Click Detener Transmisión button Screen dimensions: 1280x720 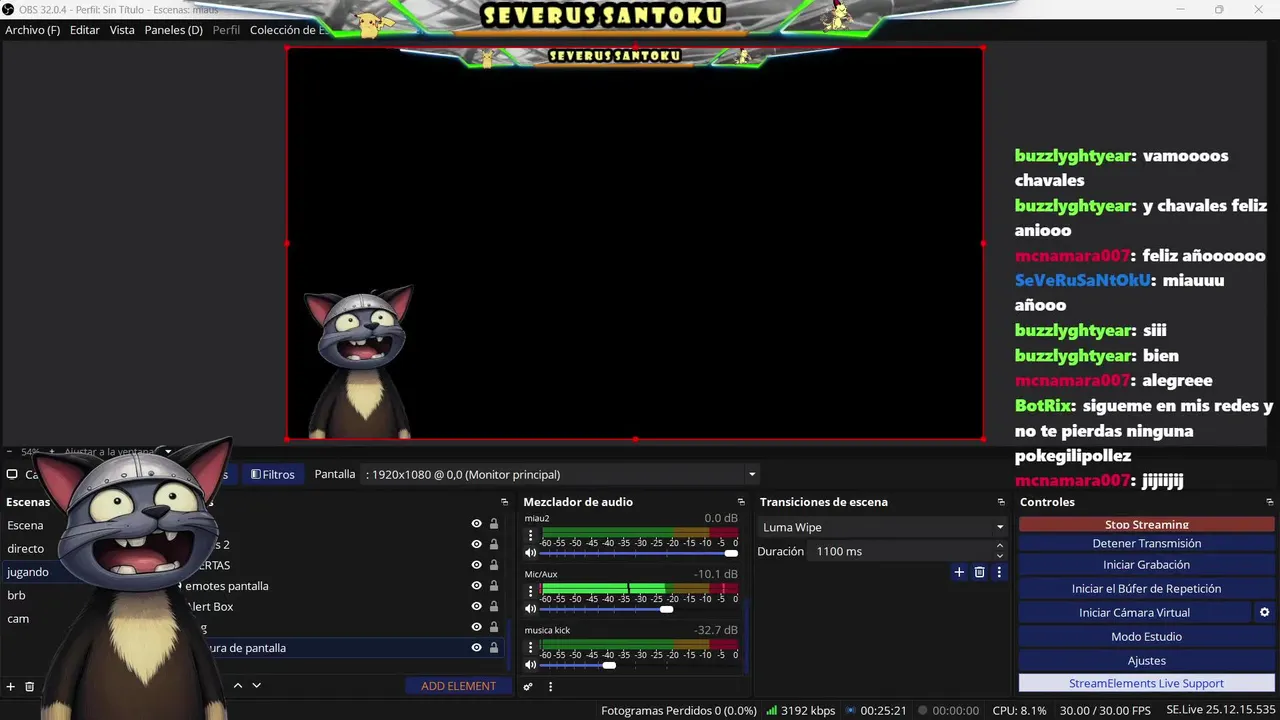pos(1147,543)
